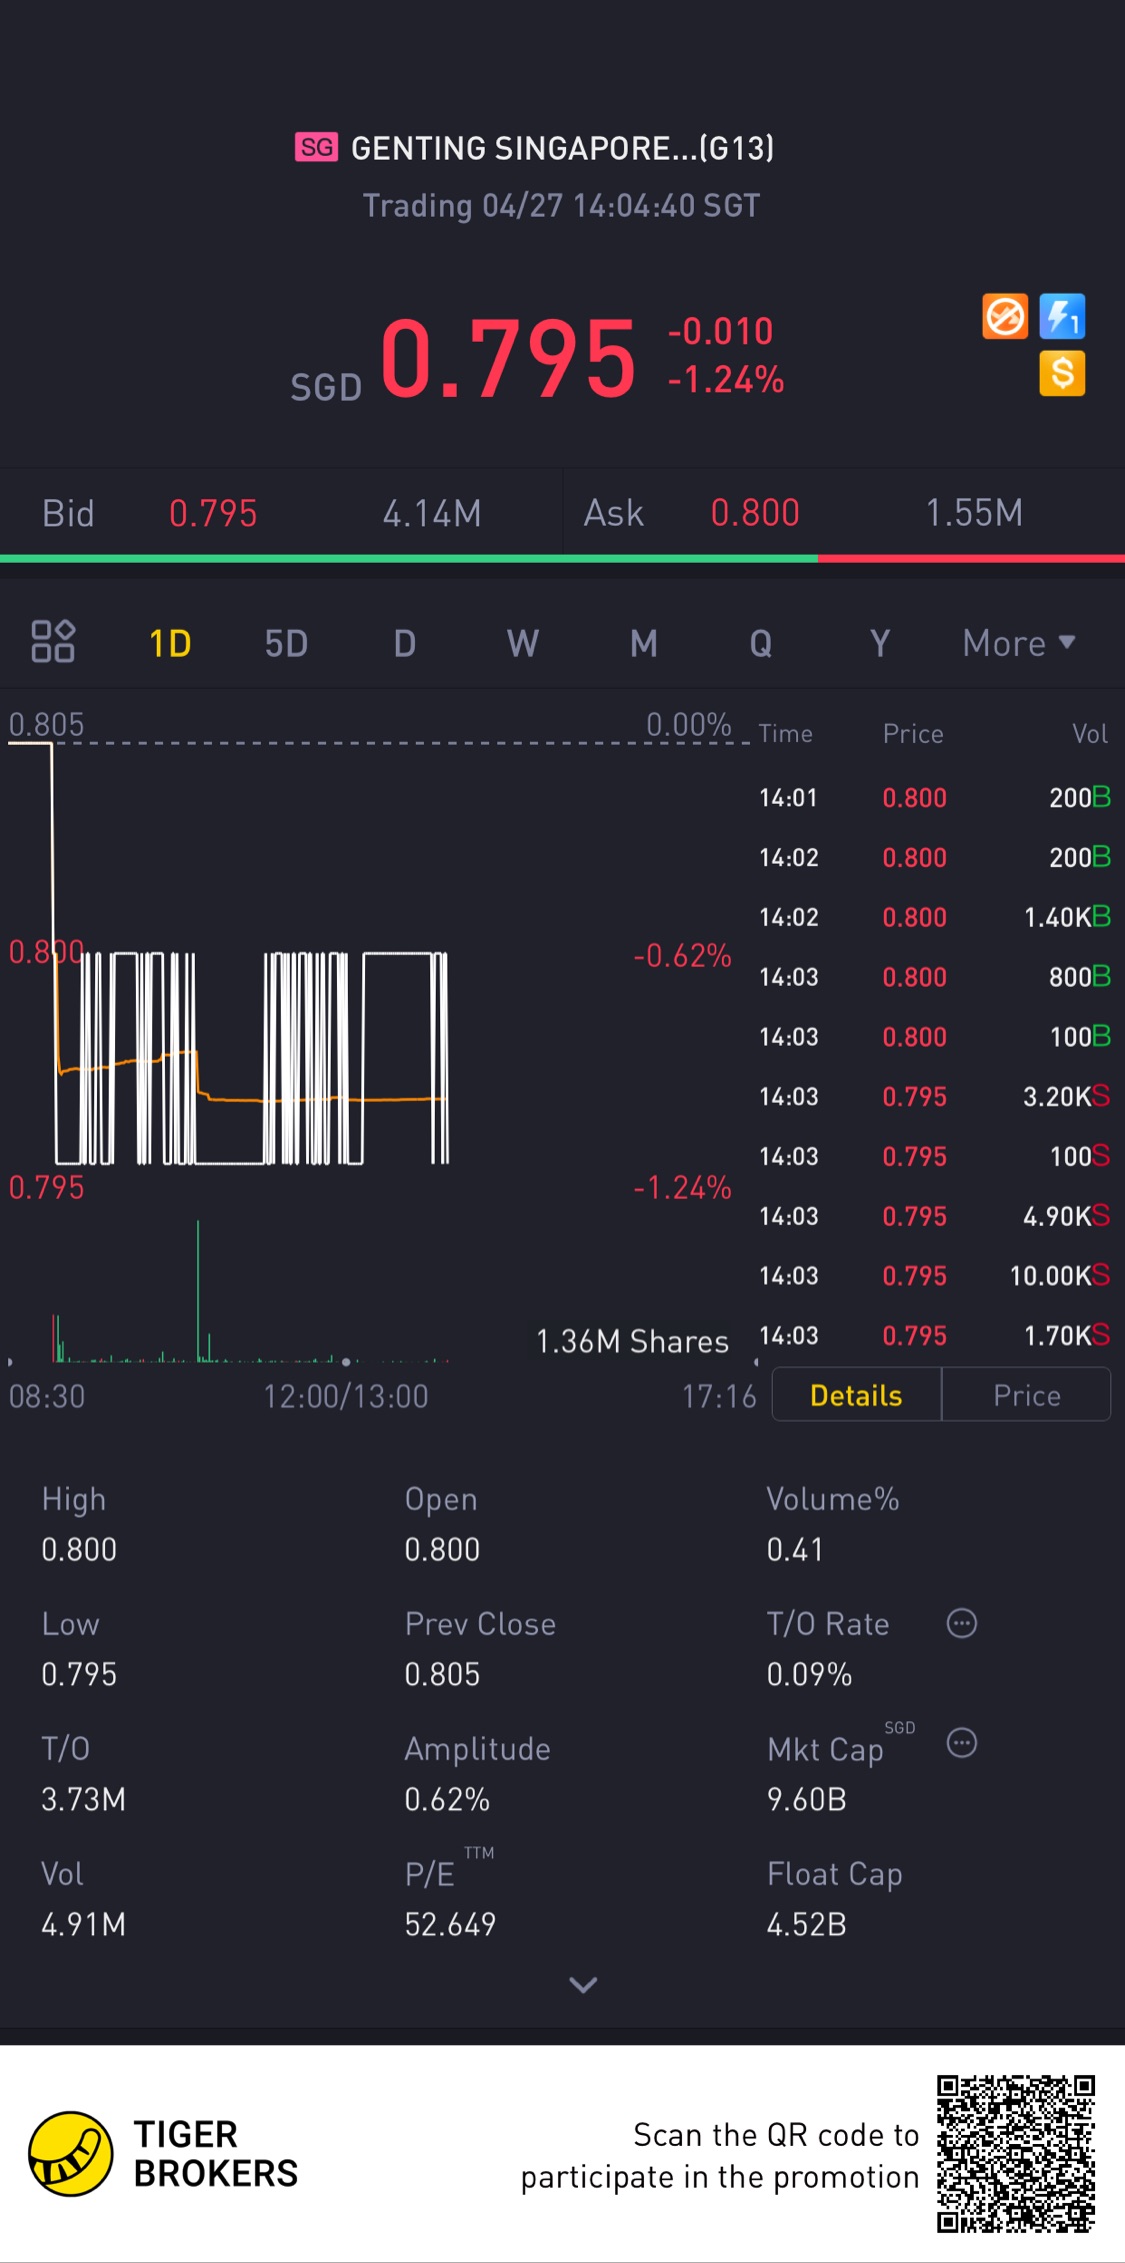Select the M monthly chart tab

(644, 643)
